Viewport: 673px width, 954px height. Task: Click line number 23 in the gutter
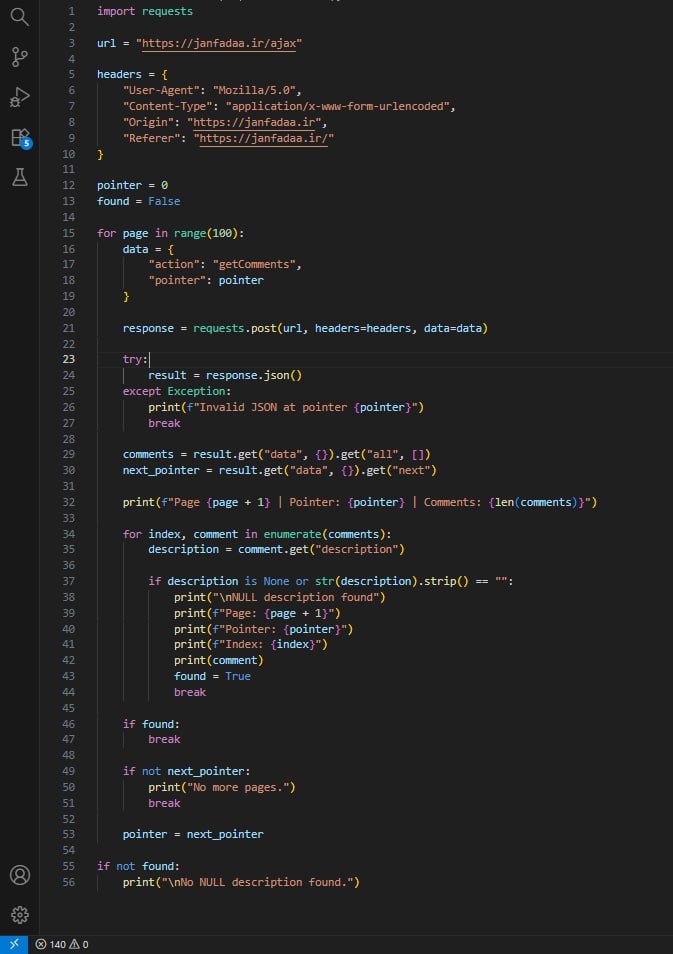[x=69, y=359]
